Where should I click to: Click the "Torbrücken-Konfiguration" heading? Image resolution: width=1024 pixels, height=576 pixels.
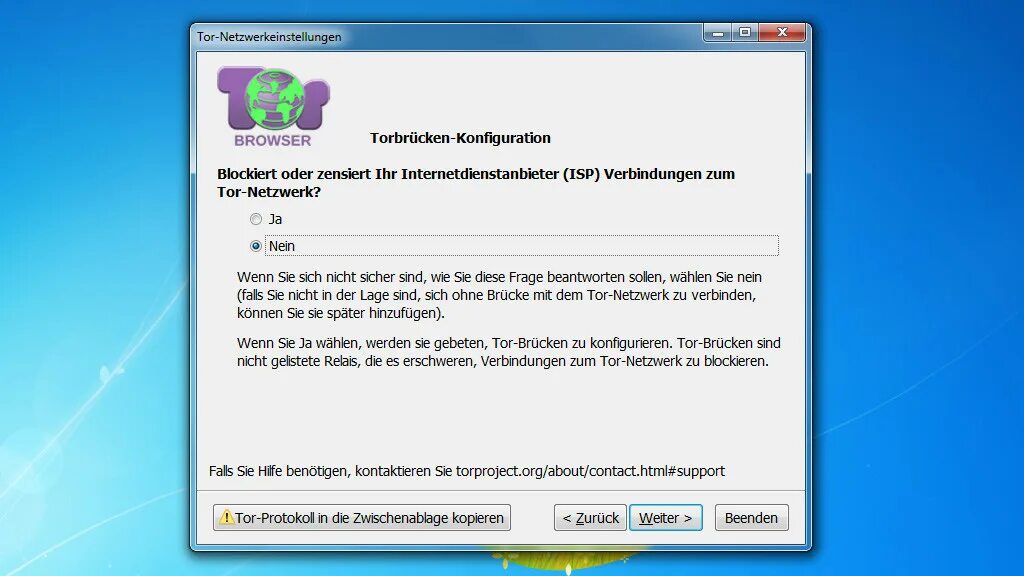[460, 138]
